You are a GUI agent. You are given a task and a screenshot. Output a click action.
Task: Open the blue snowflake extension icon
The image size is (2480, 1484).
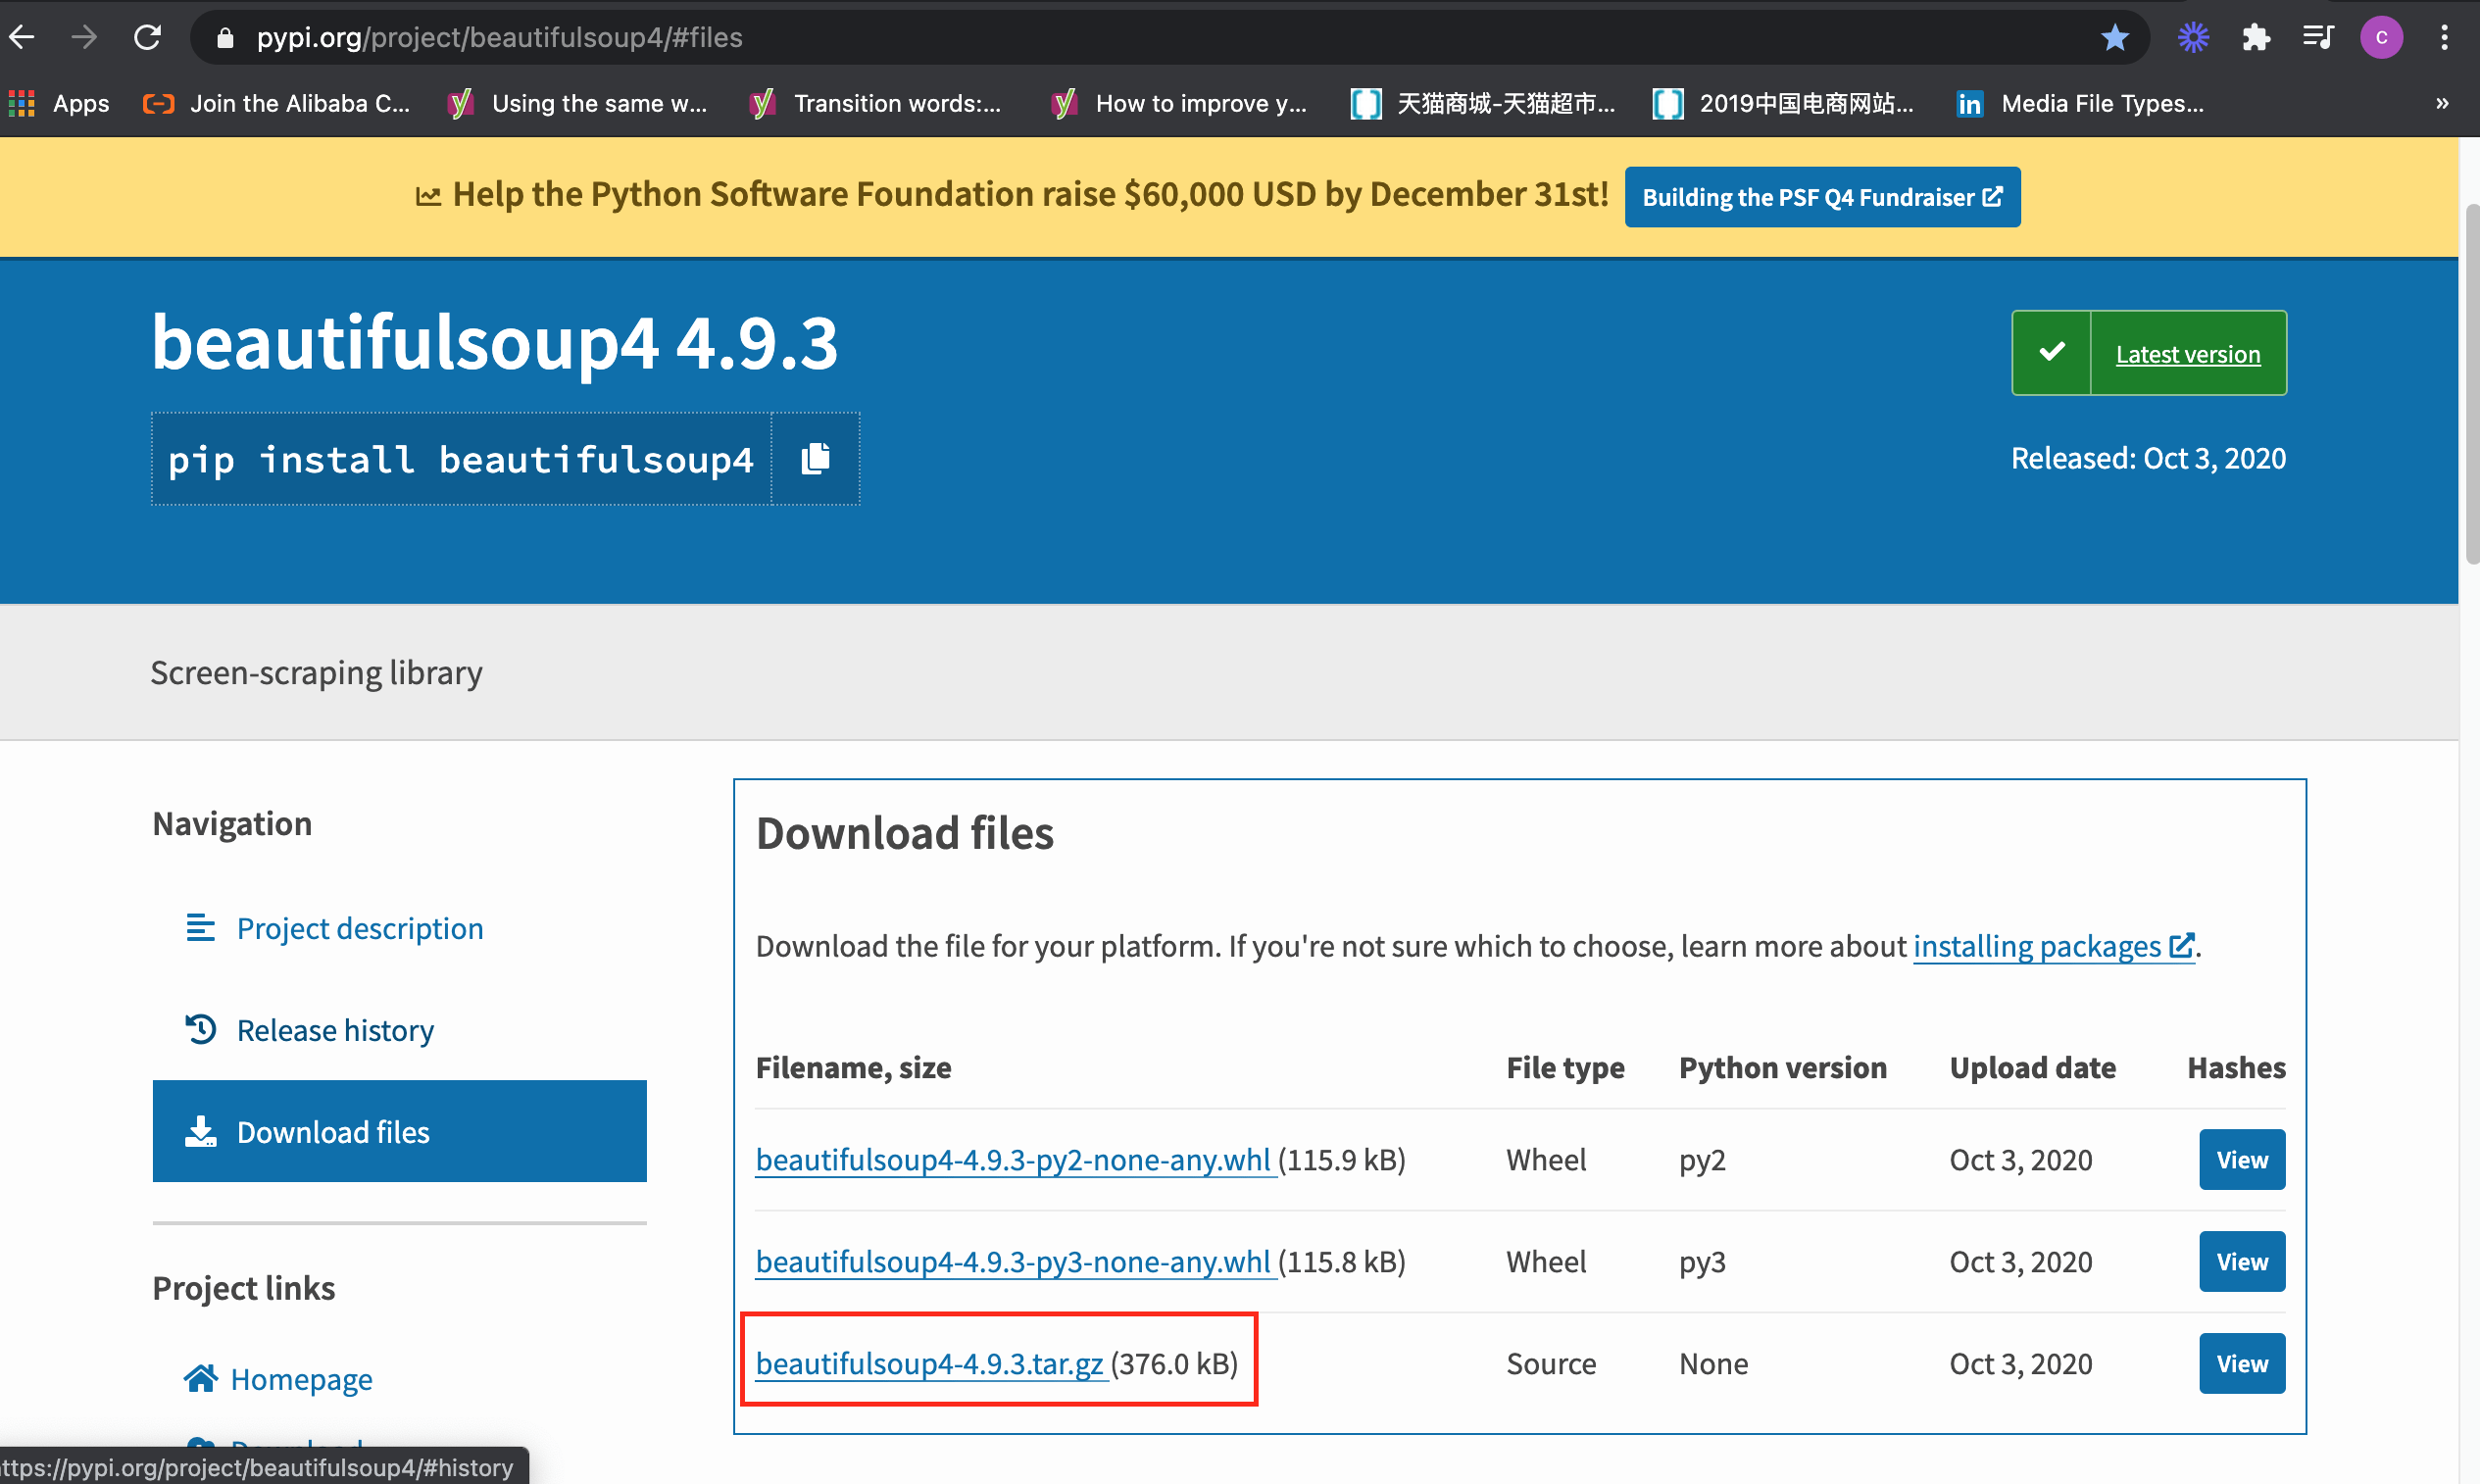click(x=2192, y=38)
